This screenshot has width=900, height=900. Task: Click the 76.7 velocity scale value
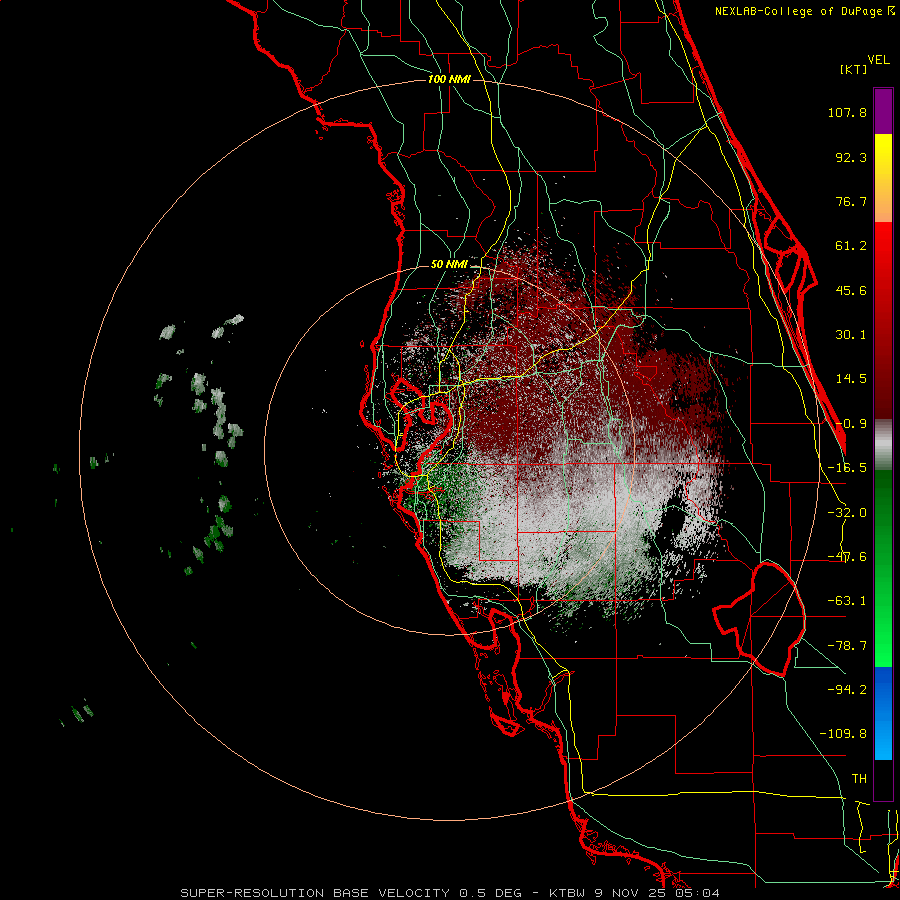(851, 201)
